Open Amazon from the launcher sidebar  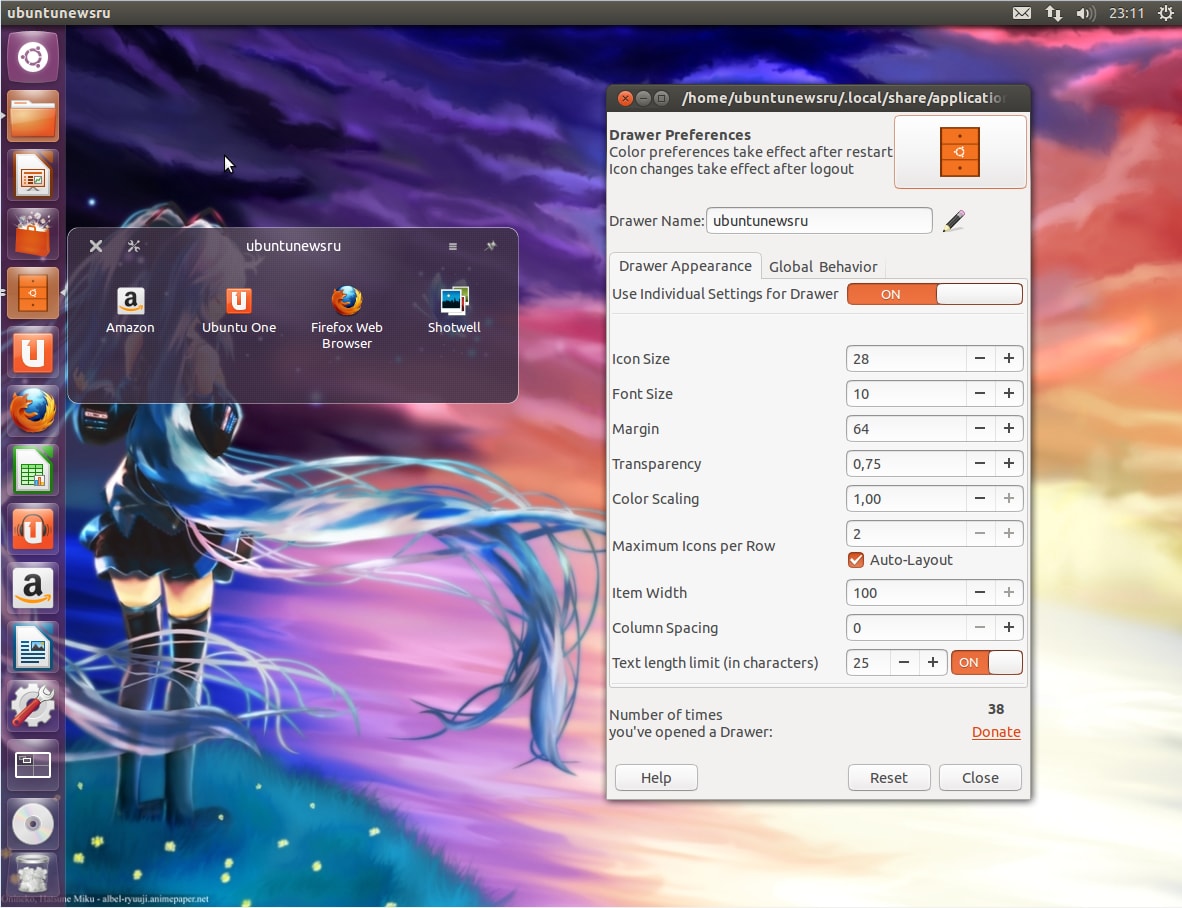[x=33, y=588]
